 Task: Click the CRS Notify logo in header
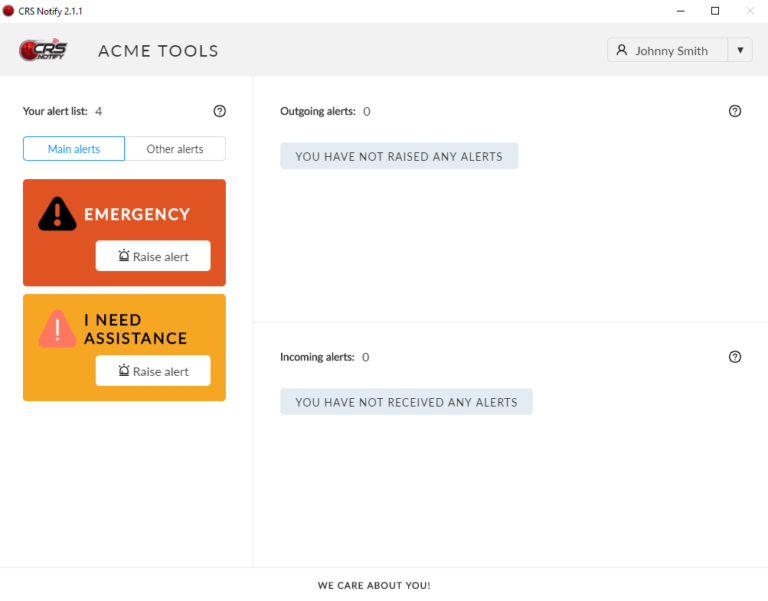click(x=42, y=50)
